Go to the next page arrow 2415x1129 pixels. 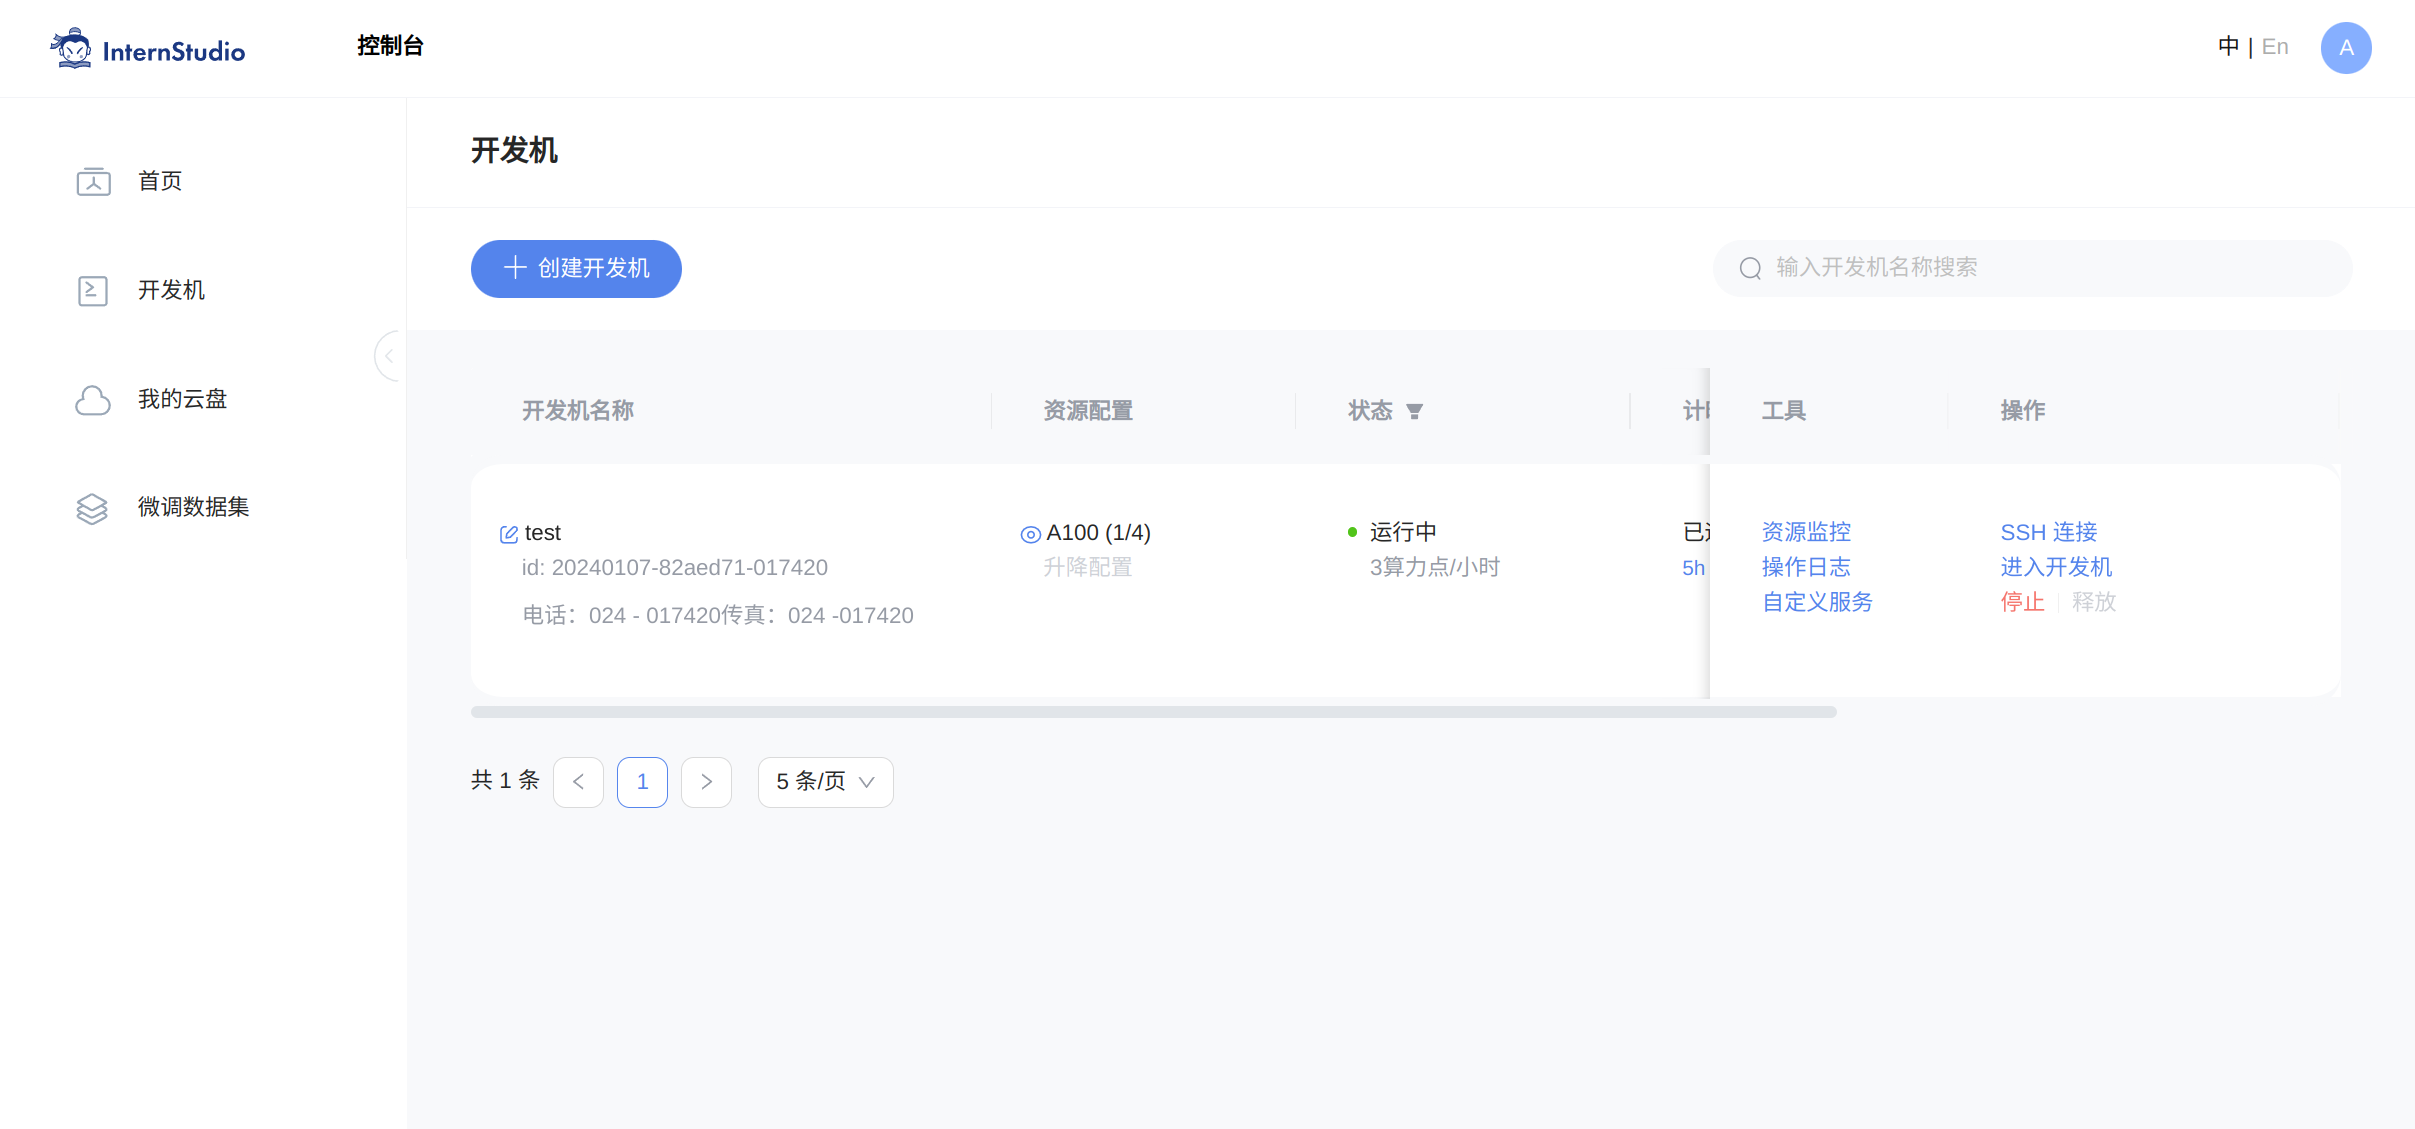point(706,782)
